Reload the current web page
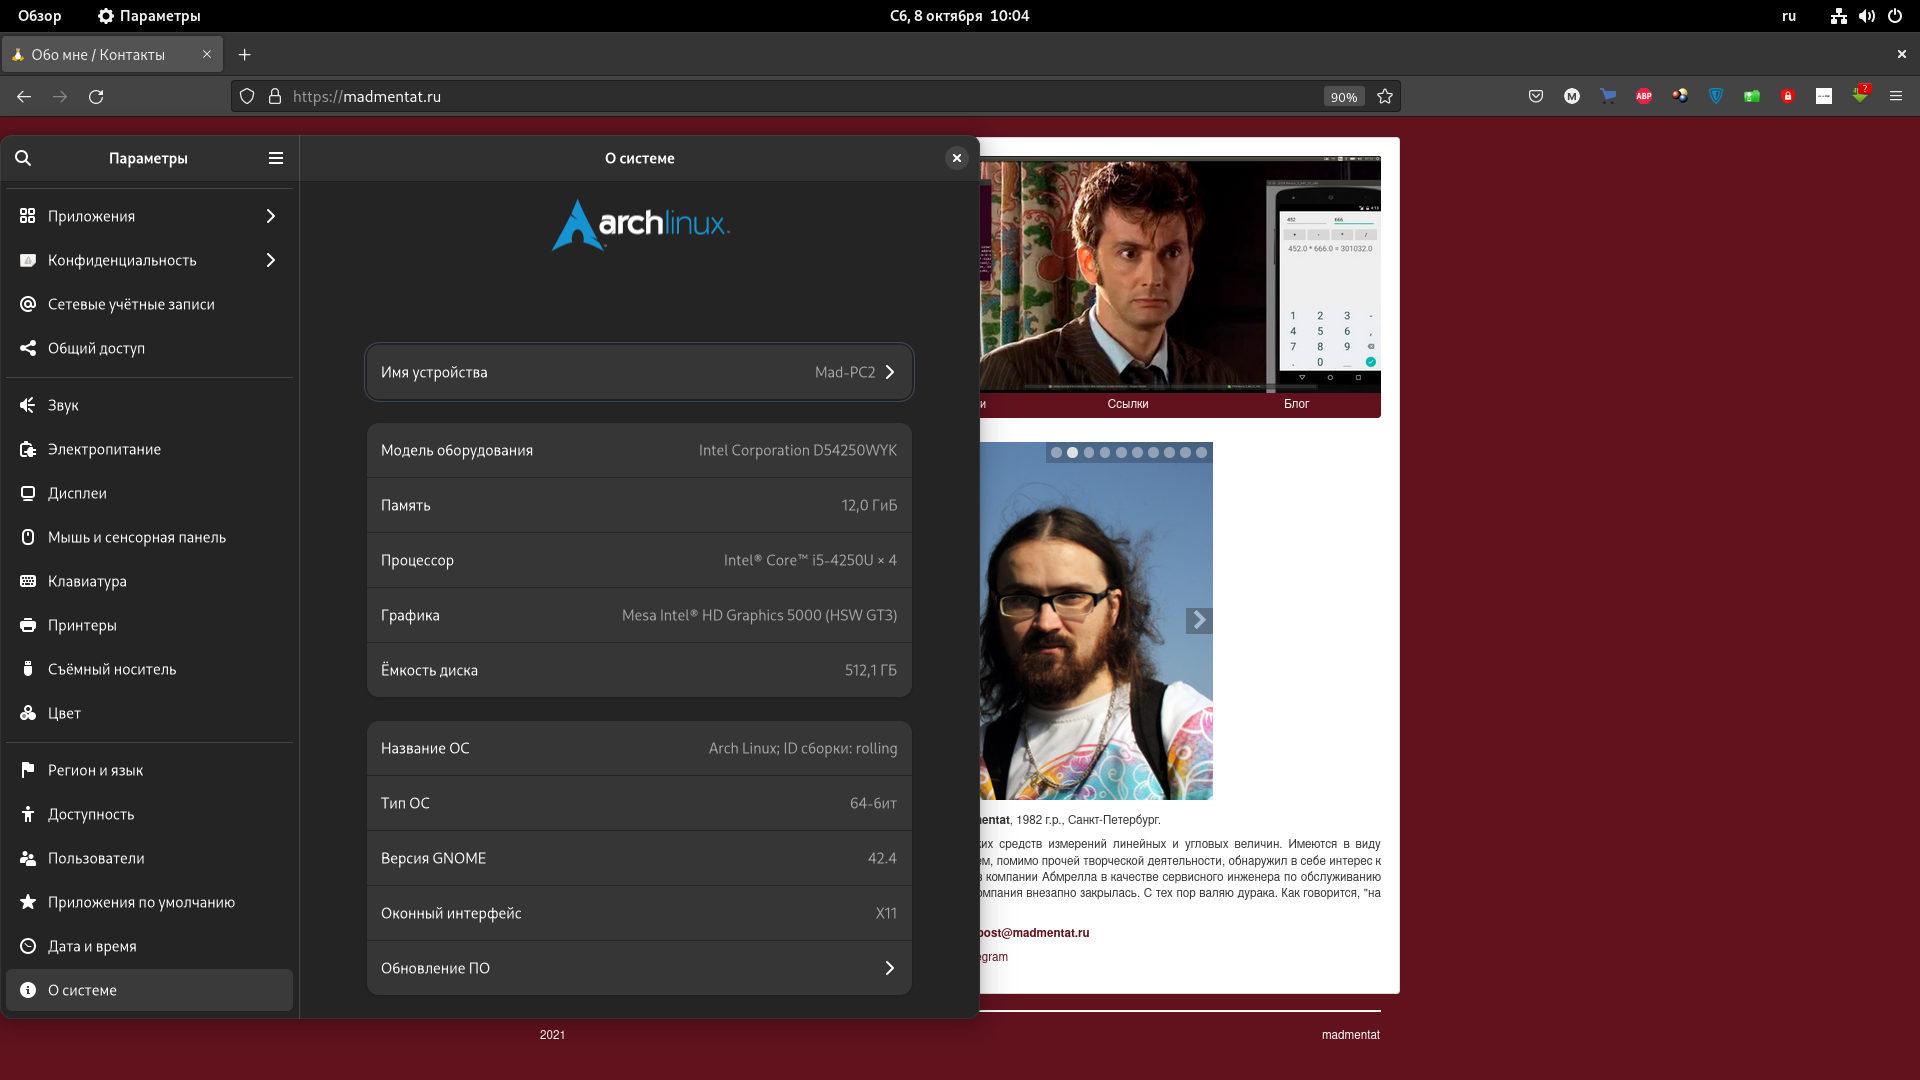This screenshot has height=1080, width=1920. 96,96
